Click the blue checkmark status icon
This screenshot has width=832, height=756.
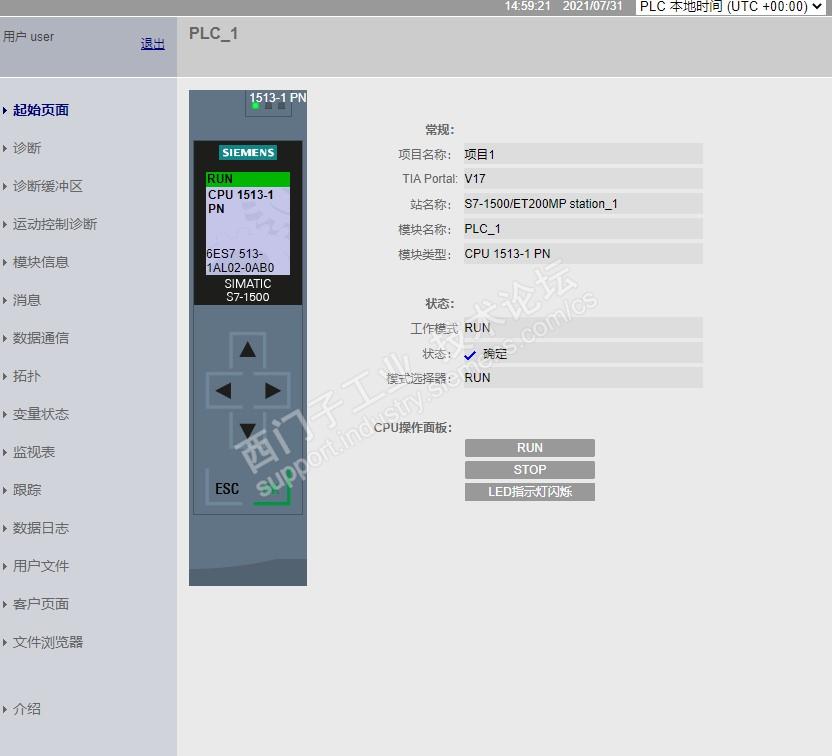coord(470,355)
